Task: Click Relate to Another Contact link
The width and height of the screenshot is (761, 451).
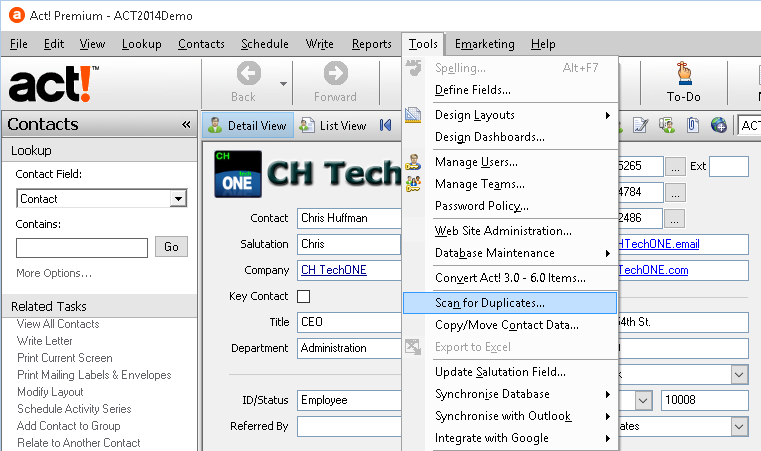Action: tap(79, 443)
